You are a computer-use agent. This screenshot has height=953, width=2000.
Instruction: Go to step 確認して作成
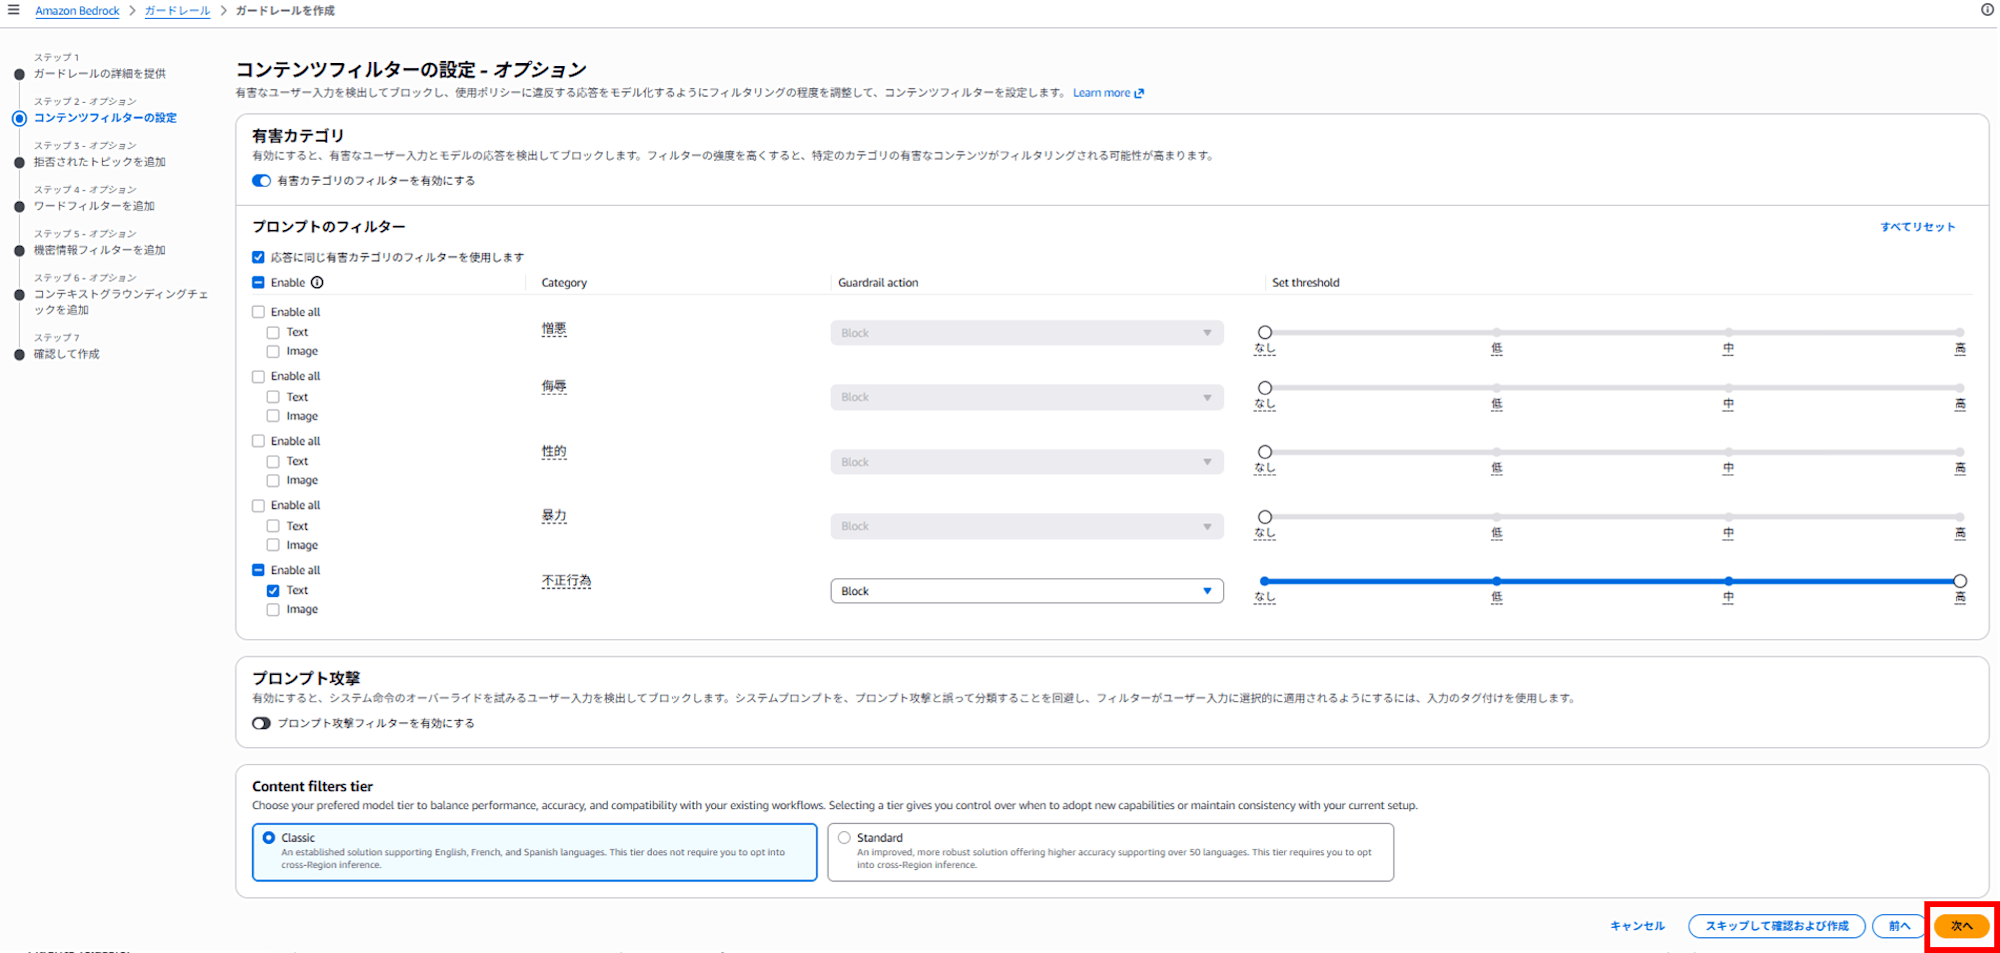click(67, 354)
